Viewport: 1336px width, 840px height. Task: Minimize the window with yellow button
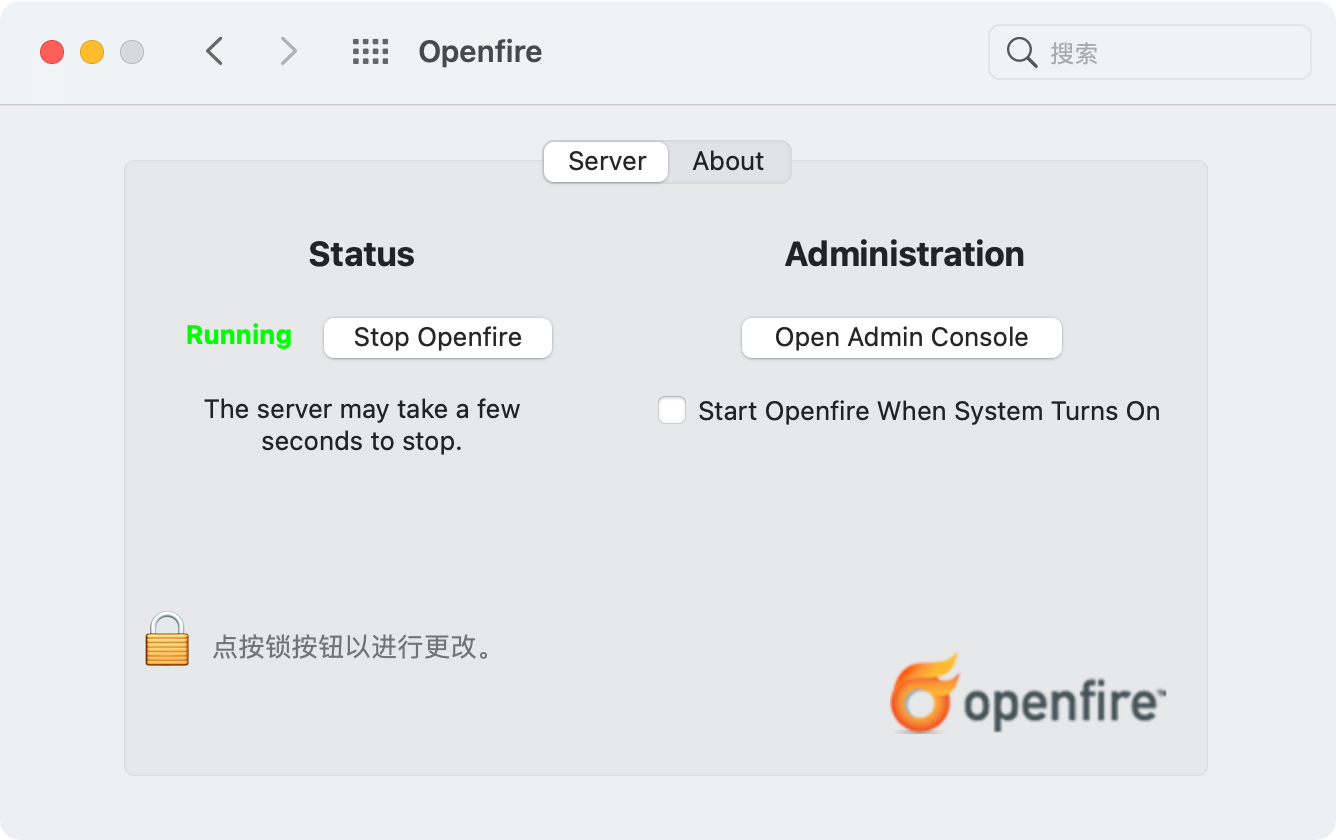(92, 52)
